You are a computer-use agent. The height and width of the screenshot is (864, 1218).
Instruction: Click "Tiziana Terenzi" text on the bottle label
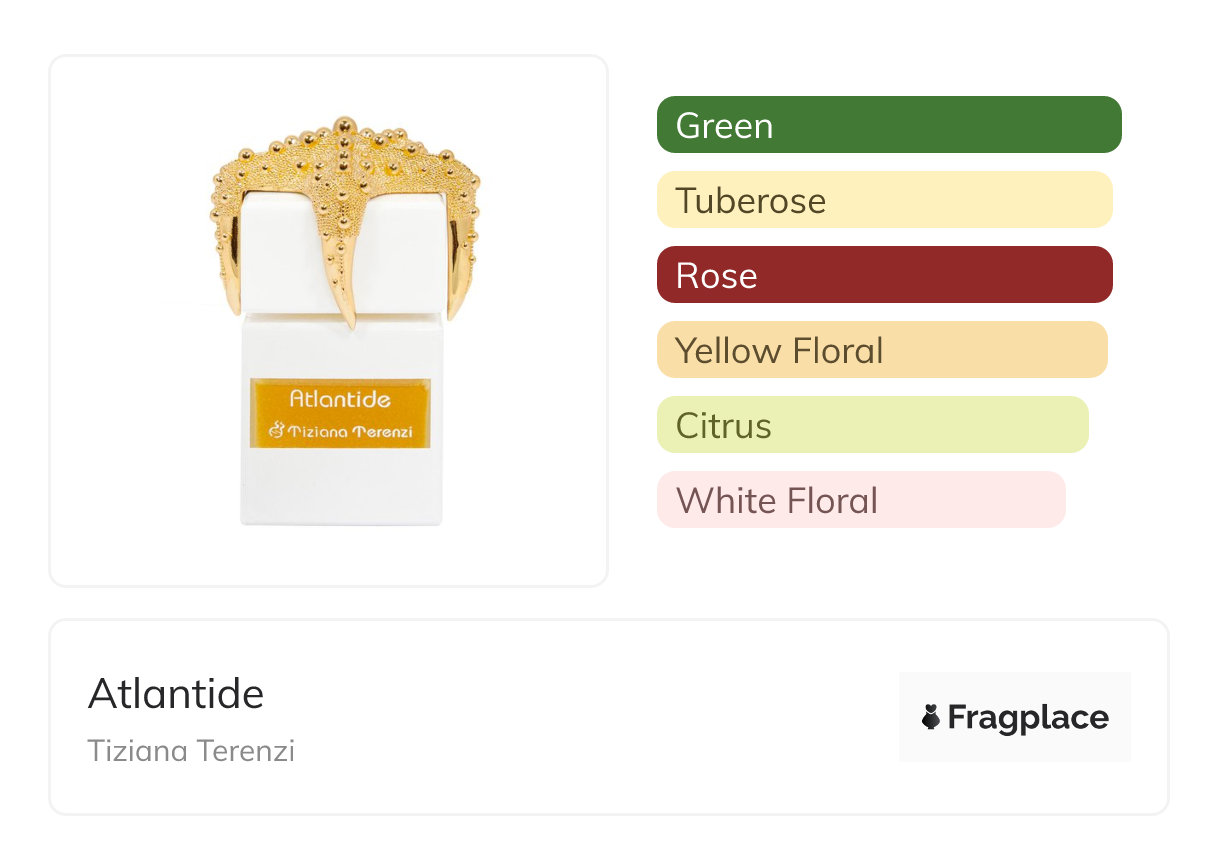pos(350,432)
